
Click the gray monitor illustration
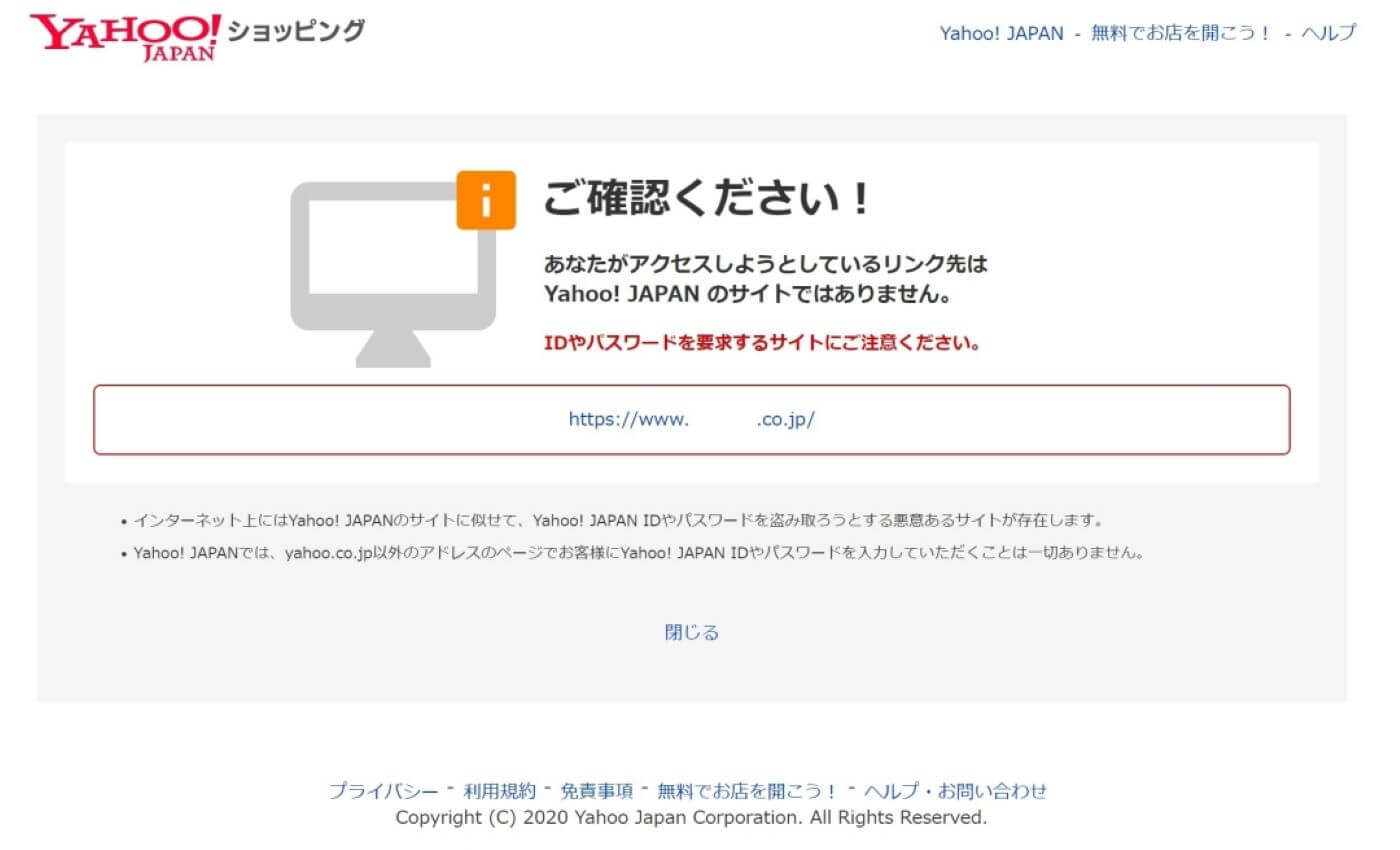[x=393, y=273]
